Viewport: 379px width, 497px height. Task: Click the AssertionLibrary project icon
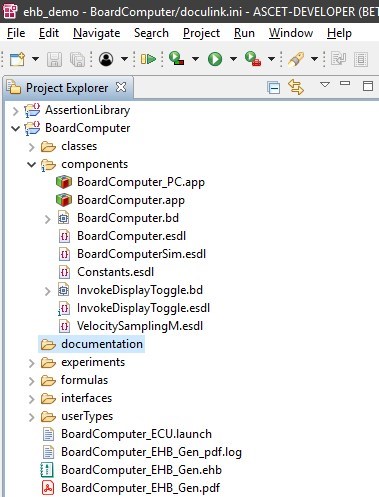(x=32, y=110)
